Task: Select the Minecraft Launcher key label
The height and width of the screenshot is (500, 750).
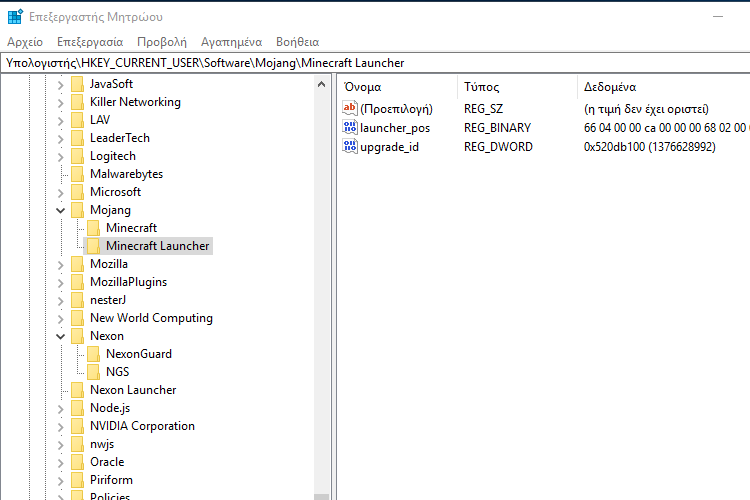Action: coord(157,246)
